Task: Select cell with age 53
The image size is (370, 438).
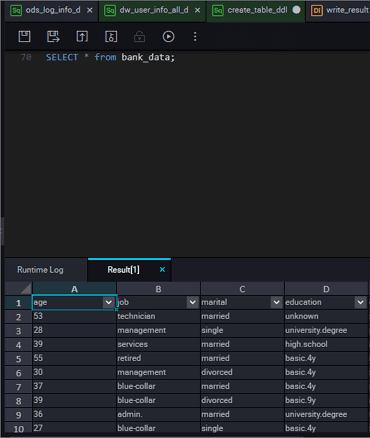Action: click(x=74, y=316)
